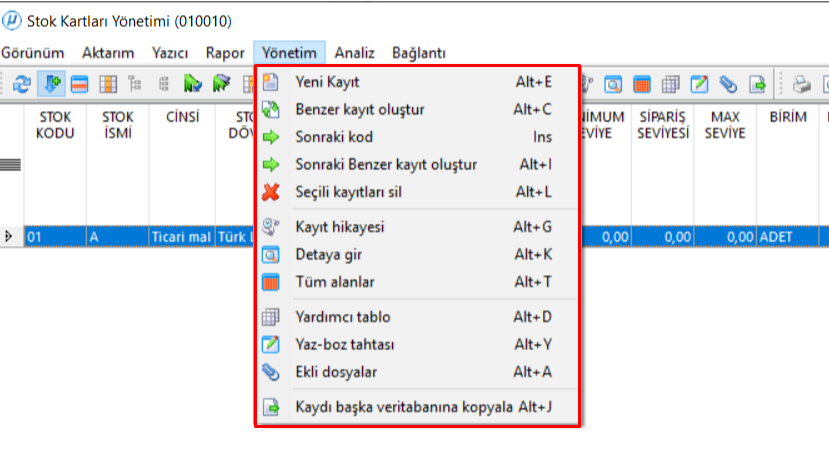The width and height of the screenshot is (829, 460).
Task: Open the Yazıcı menu
Action: (170, 53)
